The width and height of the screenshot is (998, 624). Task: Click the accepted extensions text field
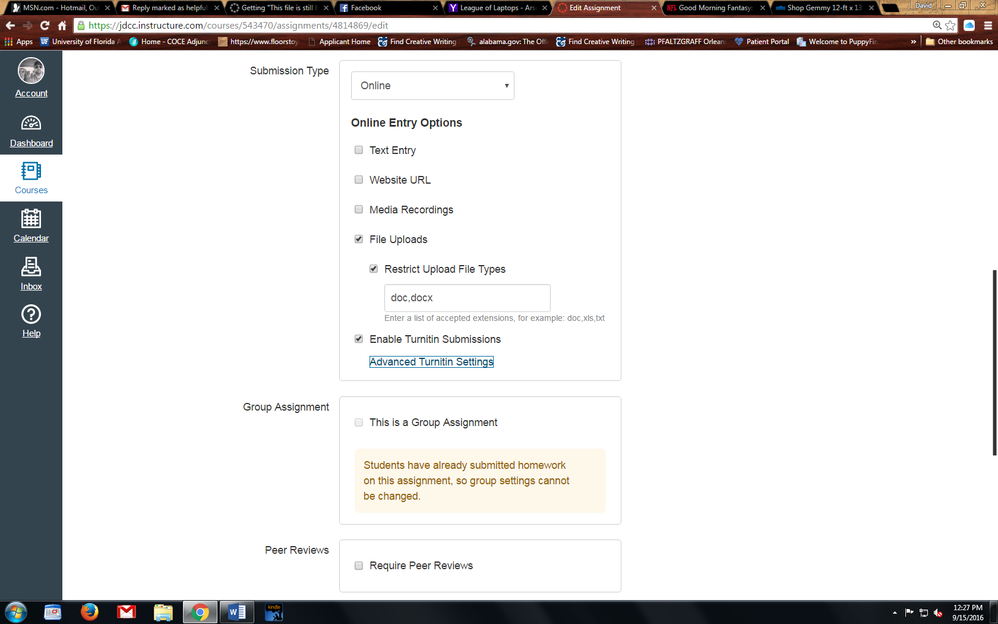[x=467, y=298]
